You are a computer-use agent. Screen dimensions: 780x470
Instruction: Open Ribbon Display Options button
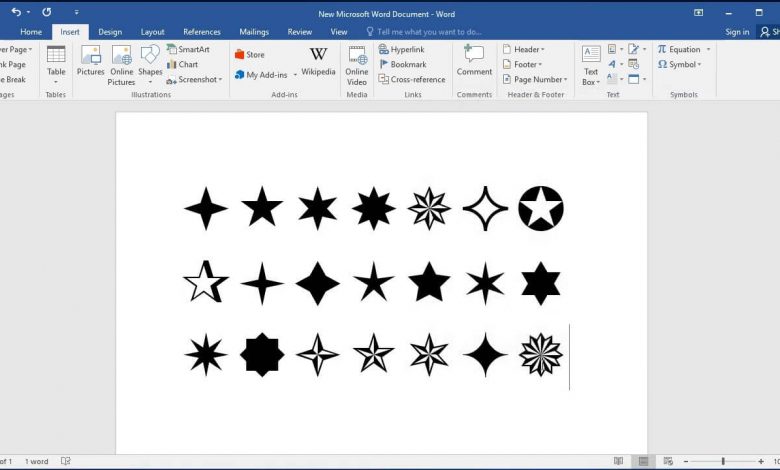pyautogui.click(x=698, y=13)
